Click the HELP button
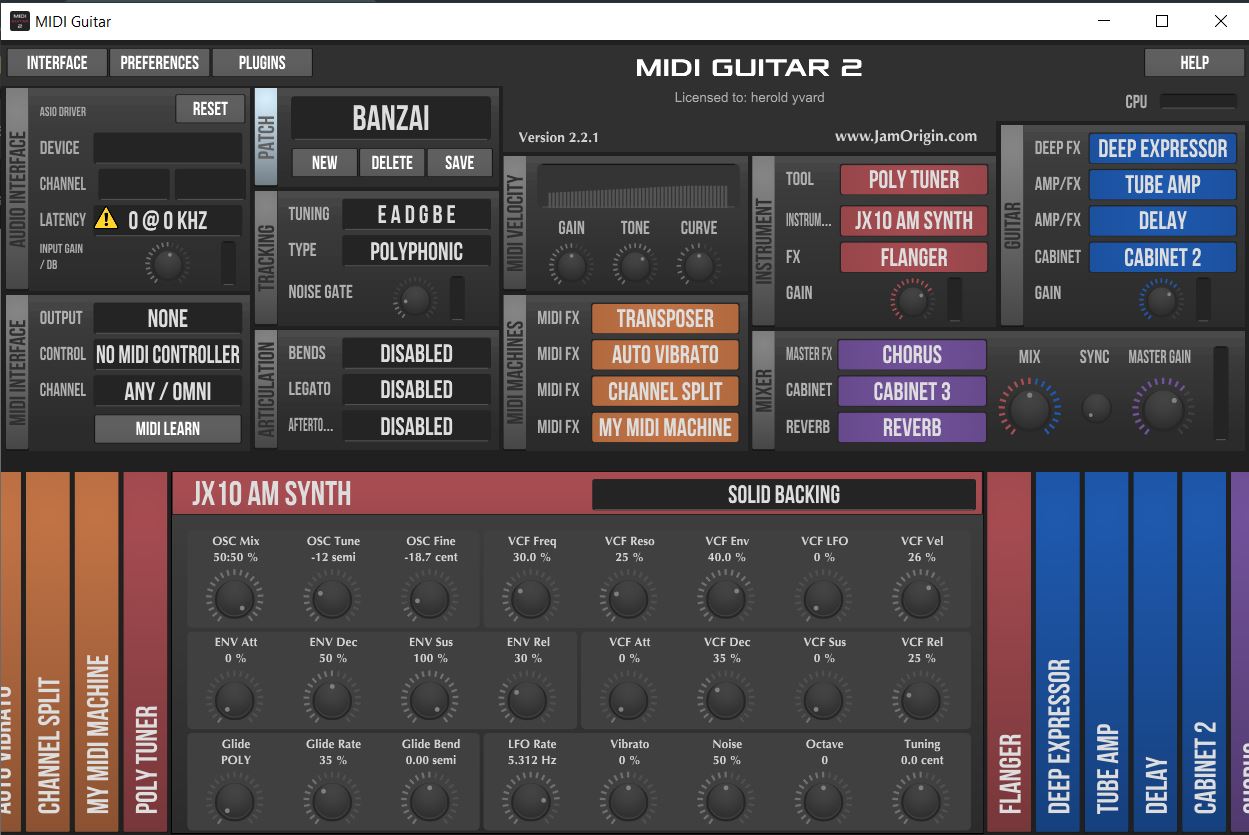Screen dimensions: 1249x835 (1194, 62)
